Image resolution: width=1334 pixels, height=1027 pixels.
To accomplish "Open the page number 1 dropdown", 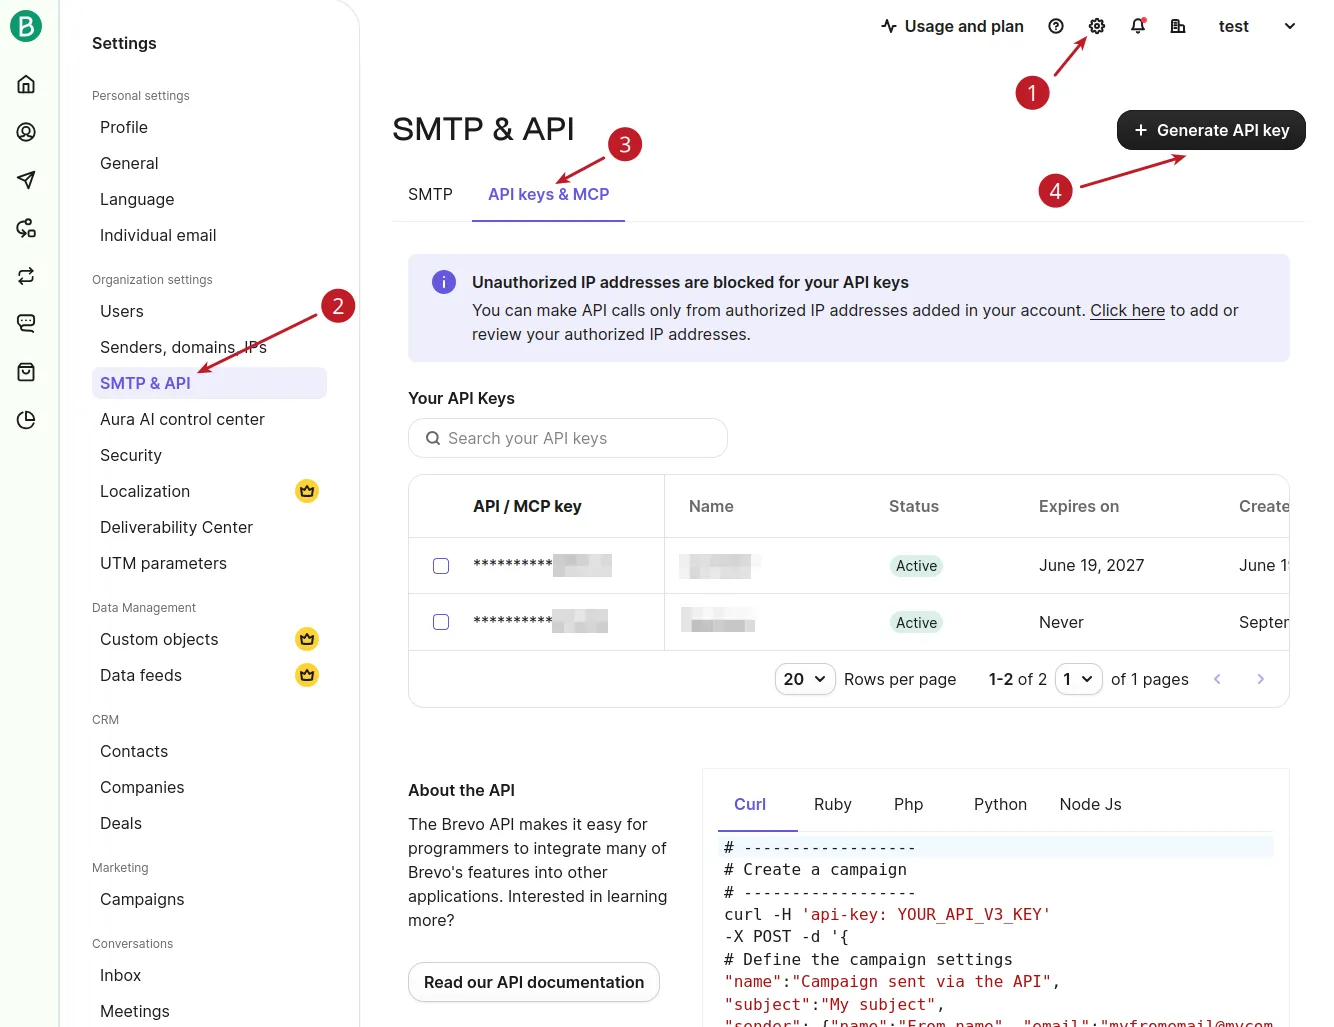I will coord(1079,679).
